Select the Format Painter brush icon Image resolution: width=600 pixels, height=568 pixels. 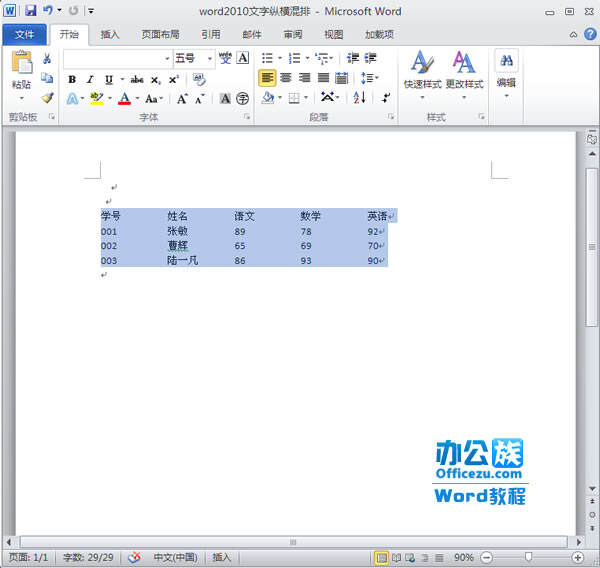pos(47,98)
